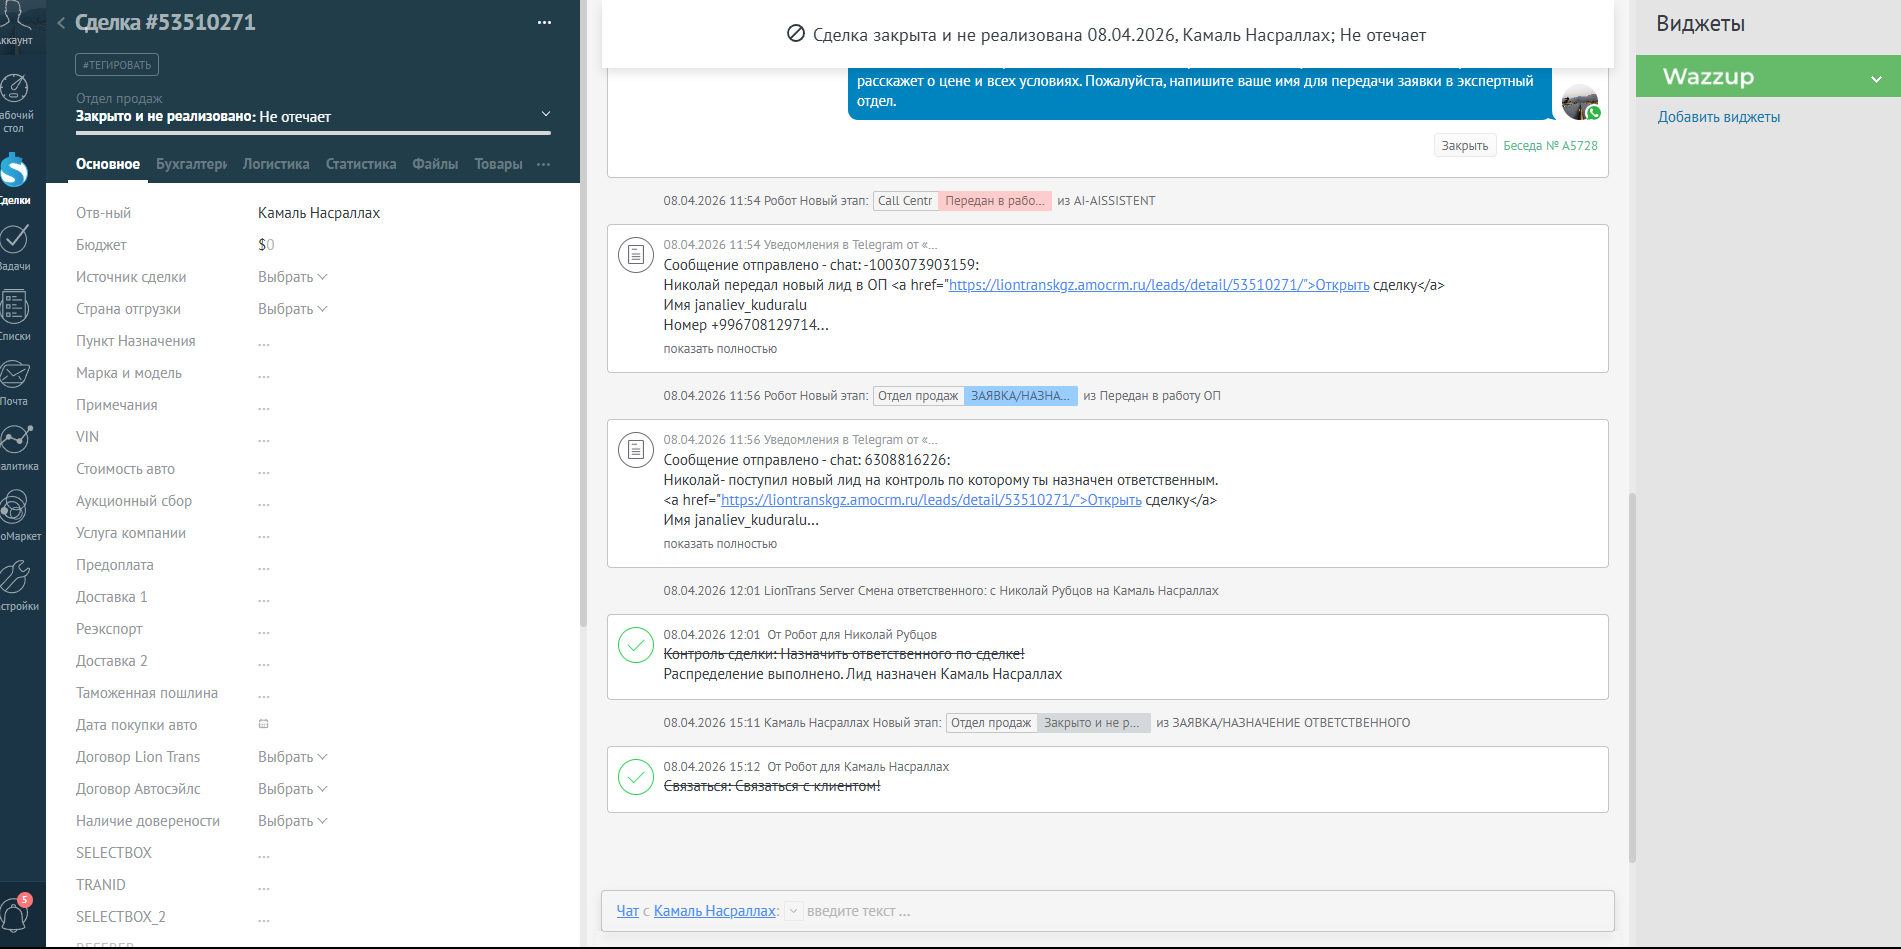The image size is (1901, 949).
Task: Open the Источник сделки Выбрать dropdown
Action: (293, 277)
